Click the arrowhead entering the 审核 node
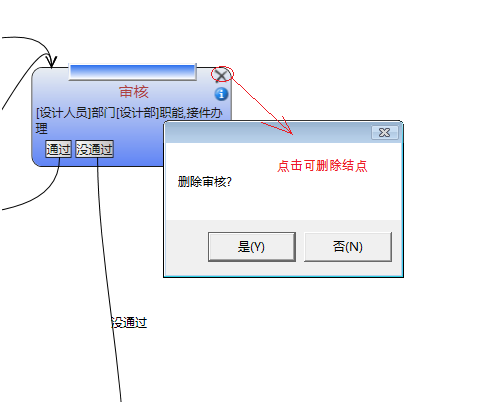 coord(52,62)
